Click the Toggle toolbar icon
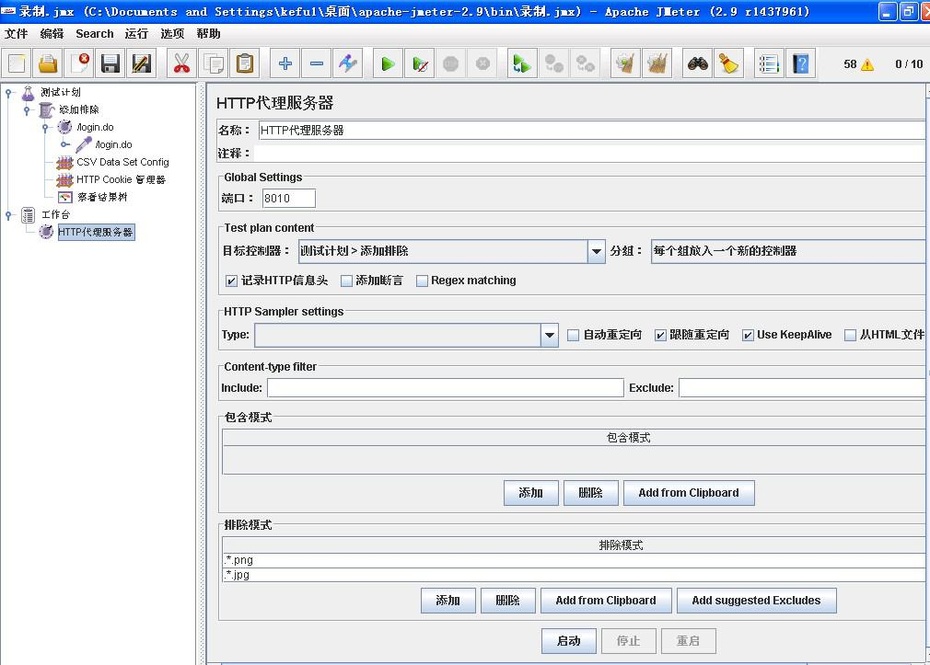The image size is (930, 665). (348, 63)
